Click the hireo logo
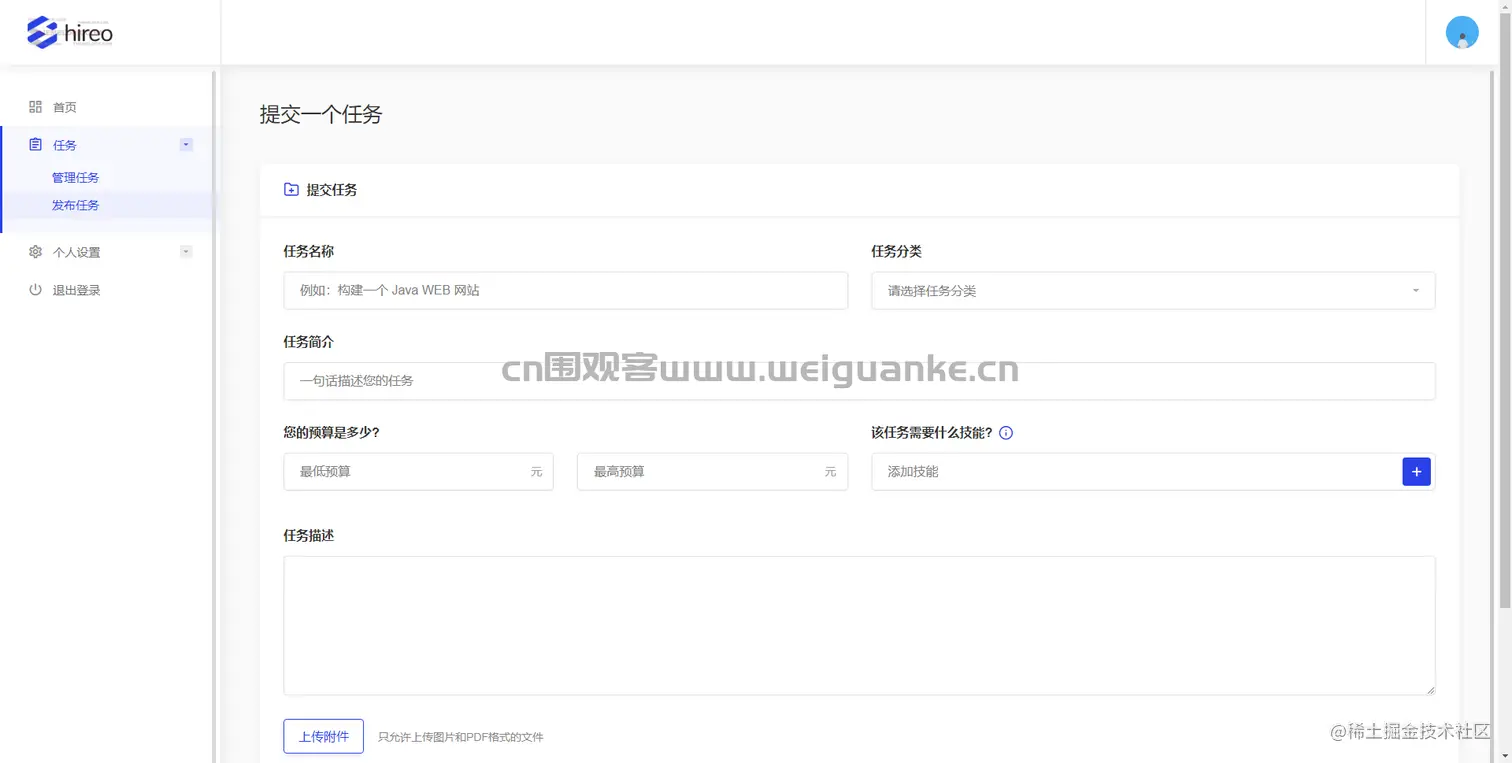The width and height of the screenshot is (1512, 763). point(70,32)
